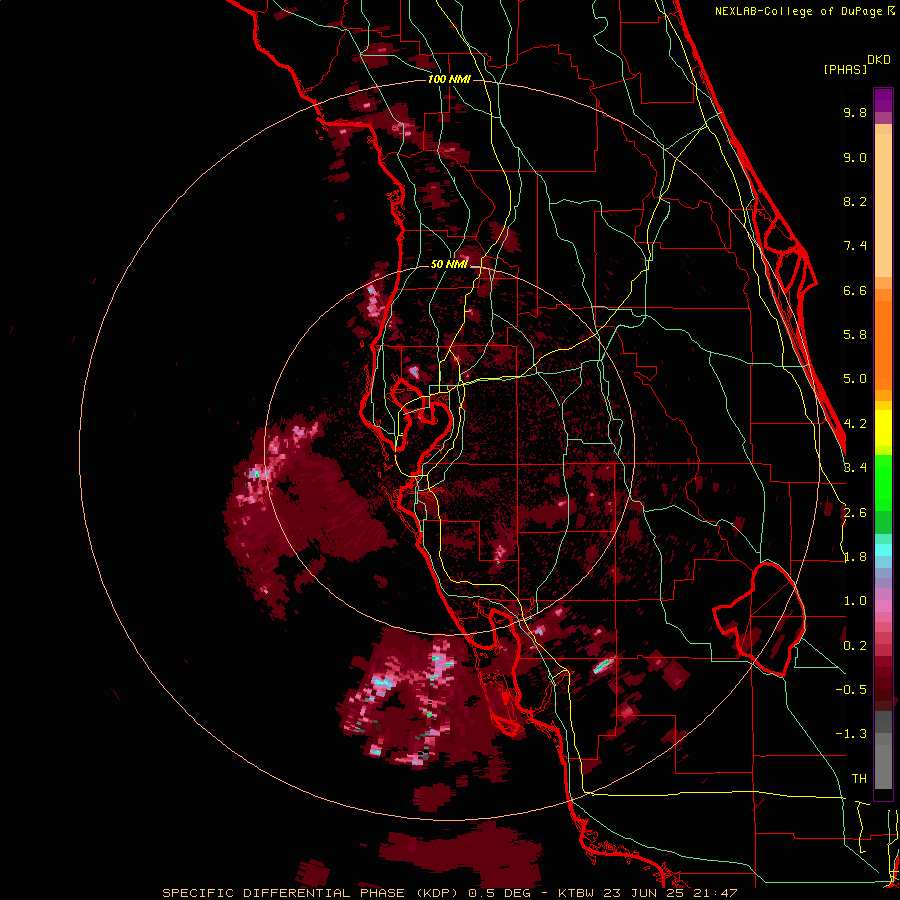Click the 0.2 scale value
Viewport: 900px width, 900px height.
[x=855, y=646]
